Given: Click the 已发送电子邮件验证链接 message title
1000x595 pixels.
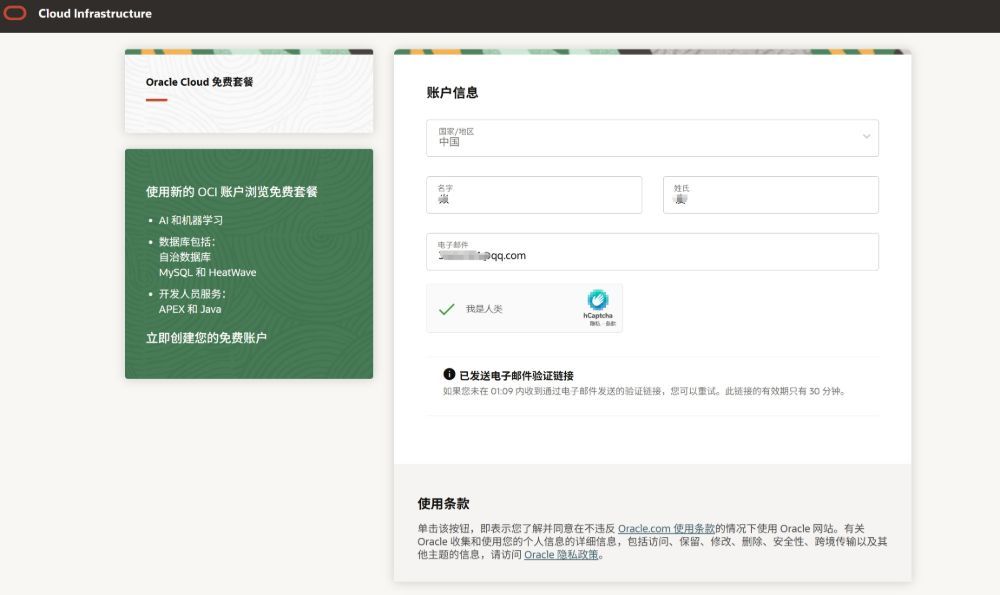Looking at the screenshot, I should (517, 376).
